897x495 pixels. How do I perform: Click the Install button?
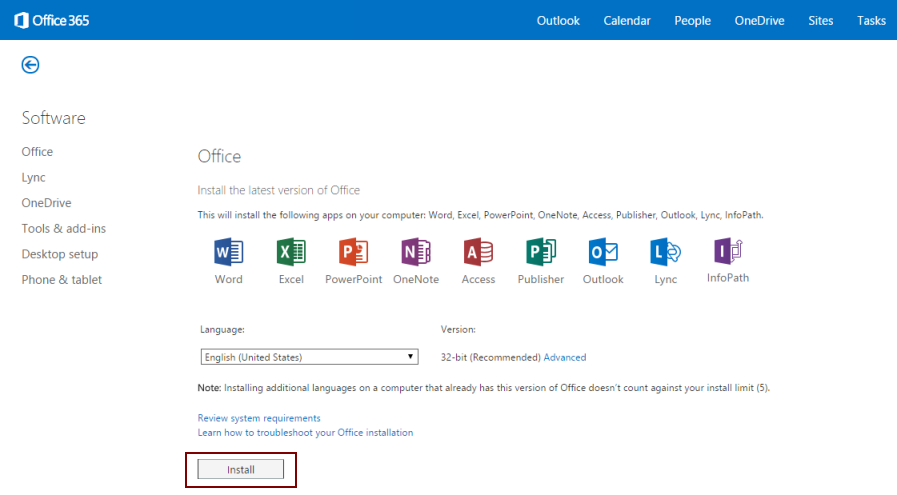(x=240, y=469)
